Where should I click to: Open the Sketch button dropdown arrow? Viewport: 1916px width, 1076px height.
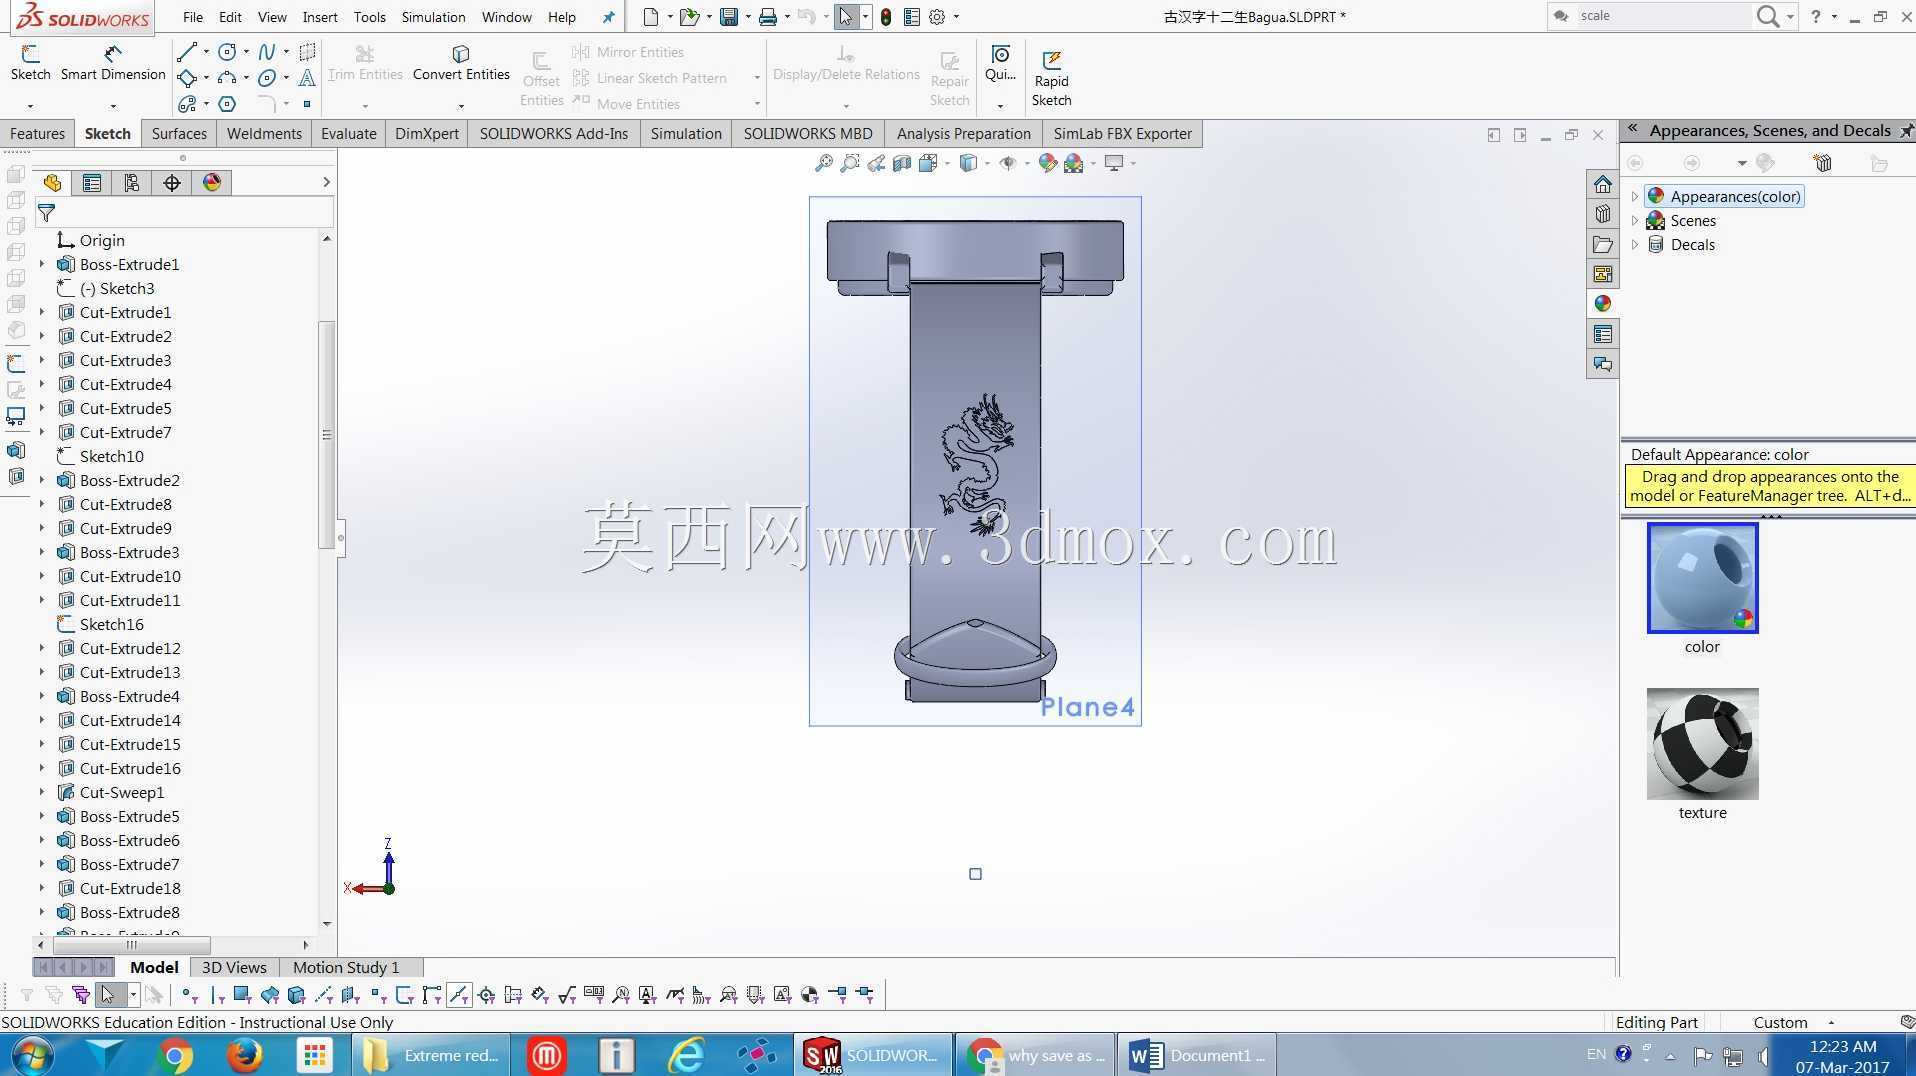pyautogui.click(x=30, y=105)
